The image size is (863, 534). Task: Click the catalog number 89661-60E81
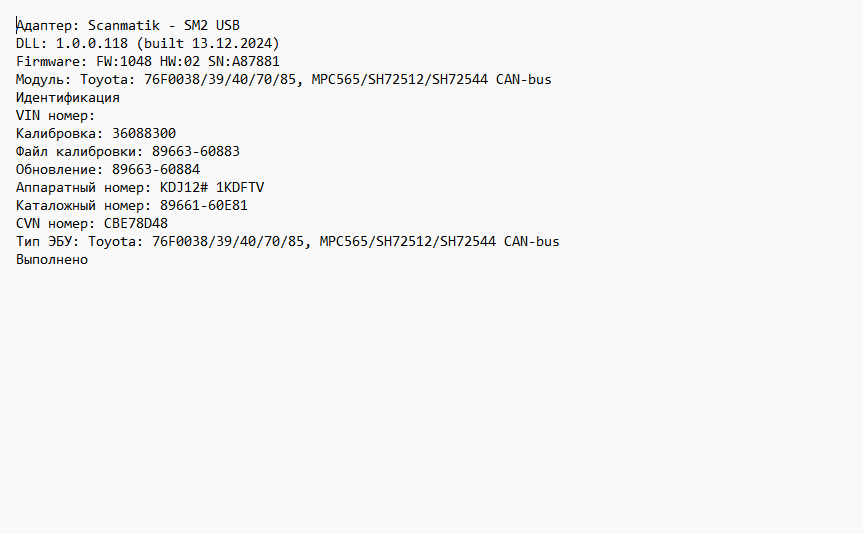(204, 206)
